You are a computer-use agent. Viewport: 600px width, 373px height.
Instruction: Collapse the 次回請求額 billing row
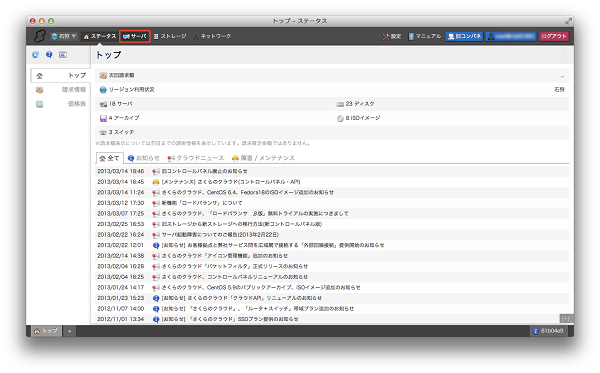562,76
